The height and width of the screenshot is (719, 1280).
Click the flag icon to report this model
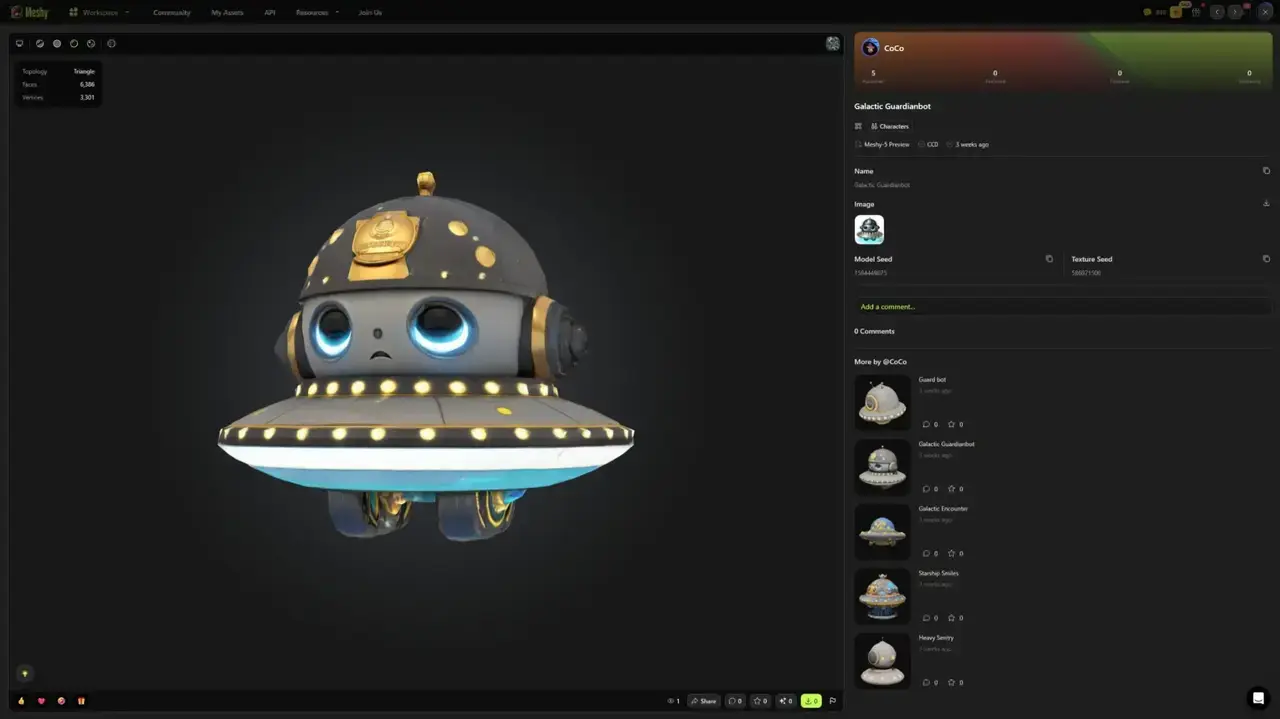832,701
